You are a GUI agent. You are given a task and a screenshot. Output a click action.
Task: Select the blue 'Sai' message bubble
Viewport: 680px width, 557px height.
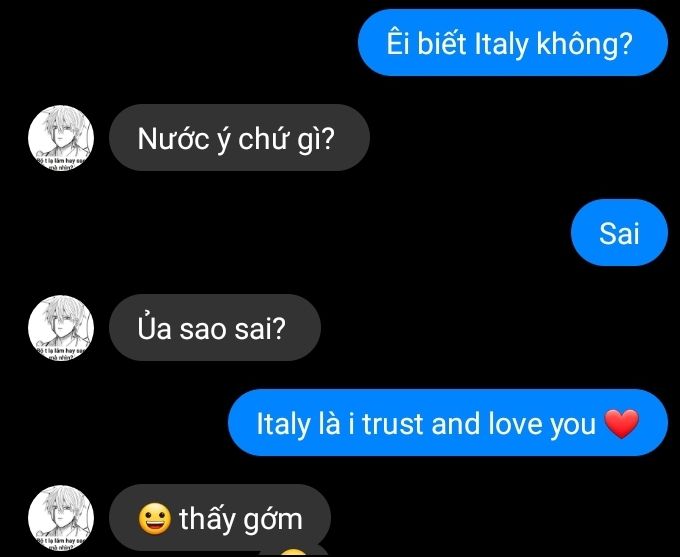[x=619, y=233]
